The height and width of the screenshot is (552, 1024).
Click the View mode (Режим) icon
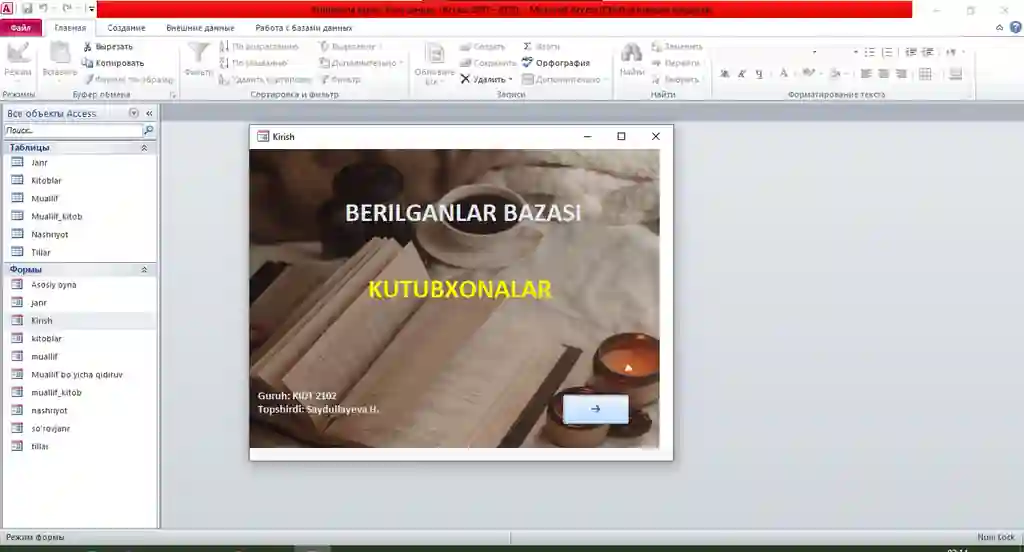point(18,53)
